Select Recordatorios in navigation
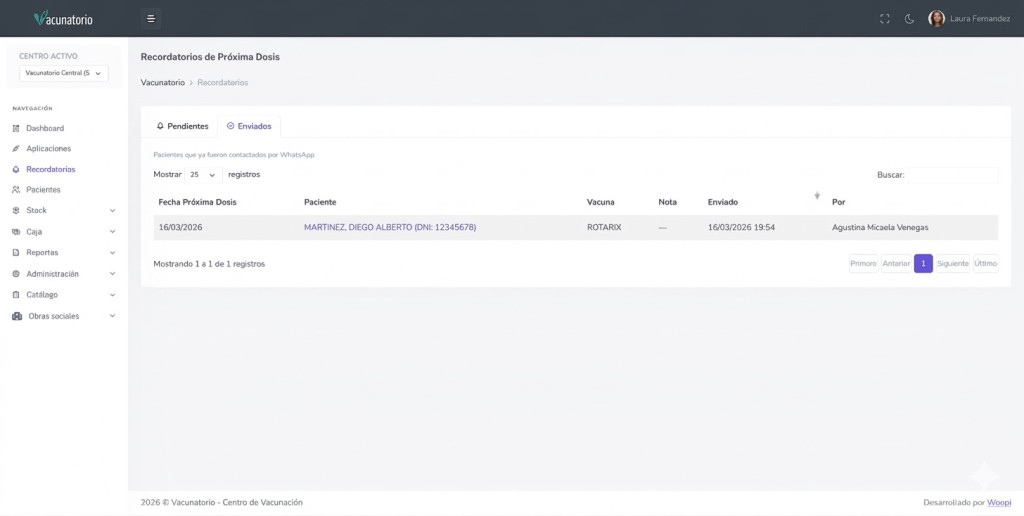Image resolution: width=1024 pixels, height=516 pixels. (50, 169)
